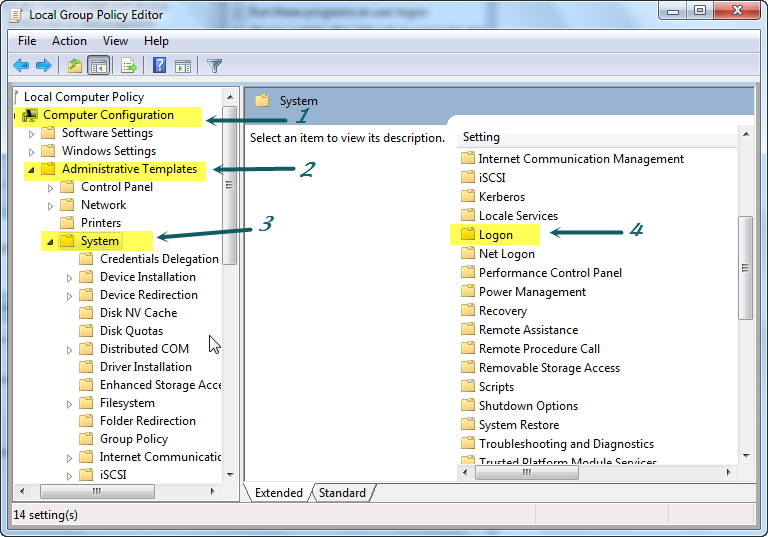Click the Computer Configuration computer icon
Image resolution: width=768 pixels, height=537 pixels.
tap(30, 116)
